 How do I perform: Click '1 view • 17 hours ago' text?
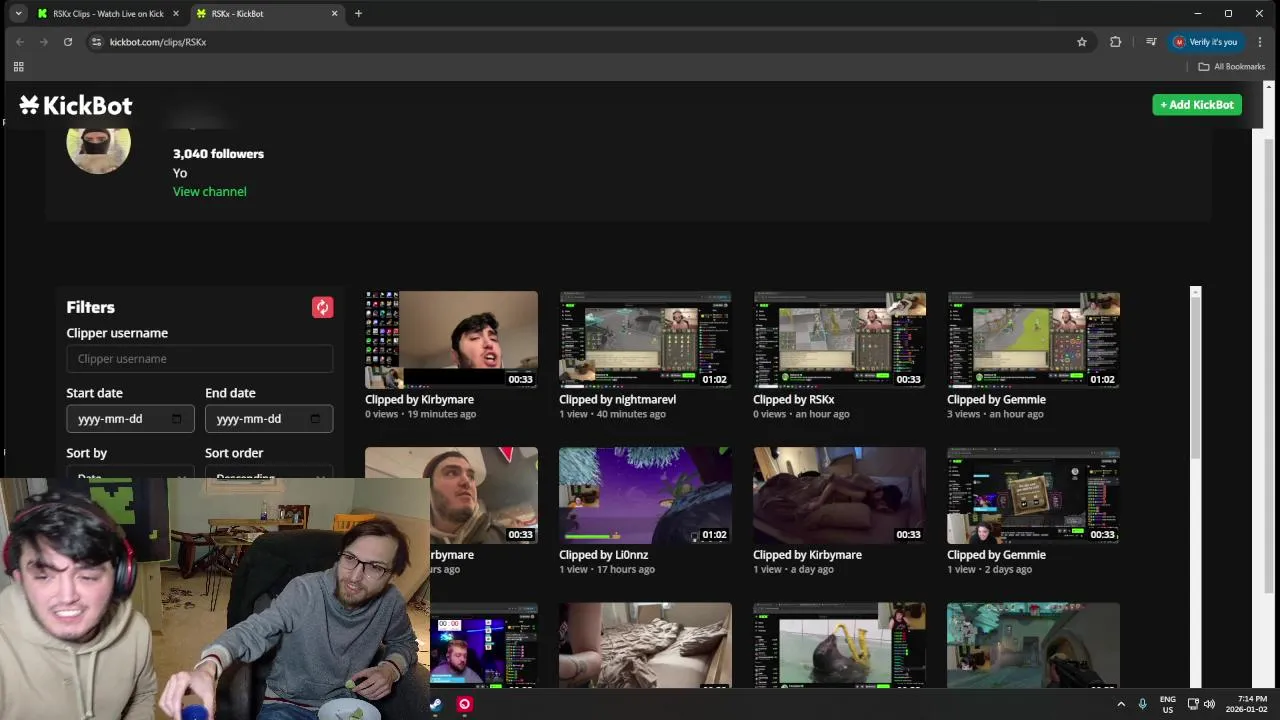pos(606,570)
